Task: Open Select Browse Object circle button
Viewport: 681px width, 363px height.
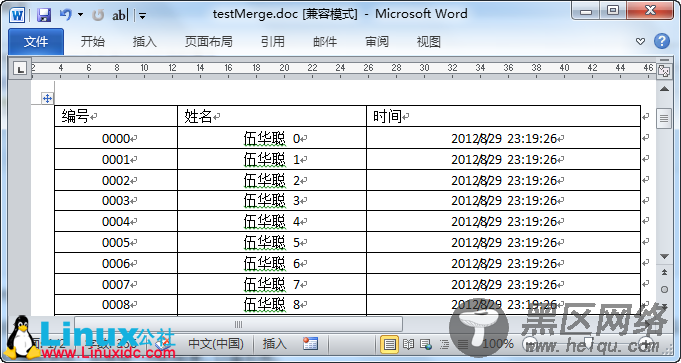Action: (664, 289)
